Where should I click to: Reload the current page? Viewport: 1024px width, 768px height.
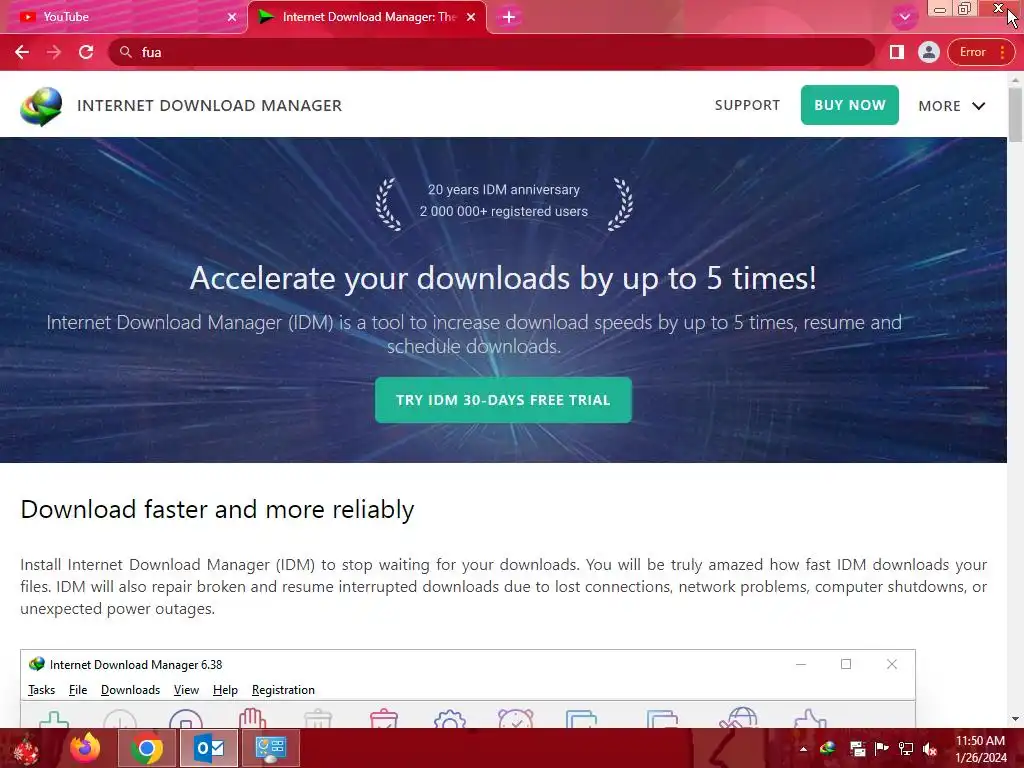(86, 52)
